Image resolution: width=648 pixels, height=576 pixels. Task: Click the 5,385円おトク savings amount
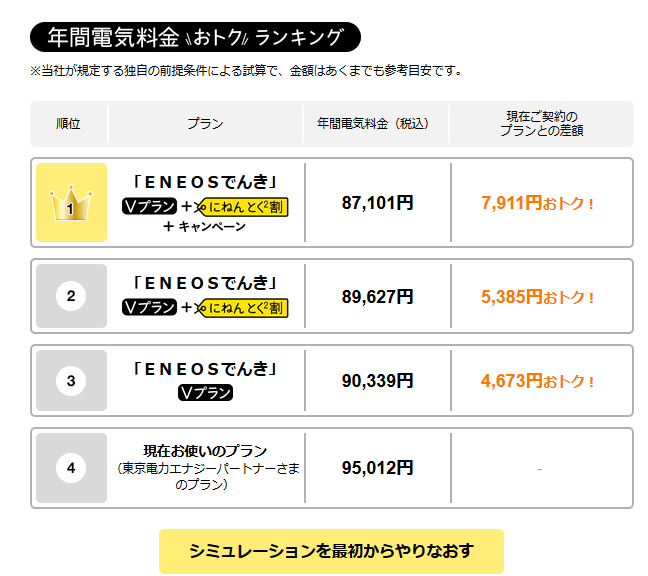(538, 297)
